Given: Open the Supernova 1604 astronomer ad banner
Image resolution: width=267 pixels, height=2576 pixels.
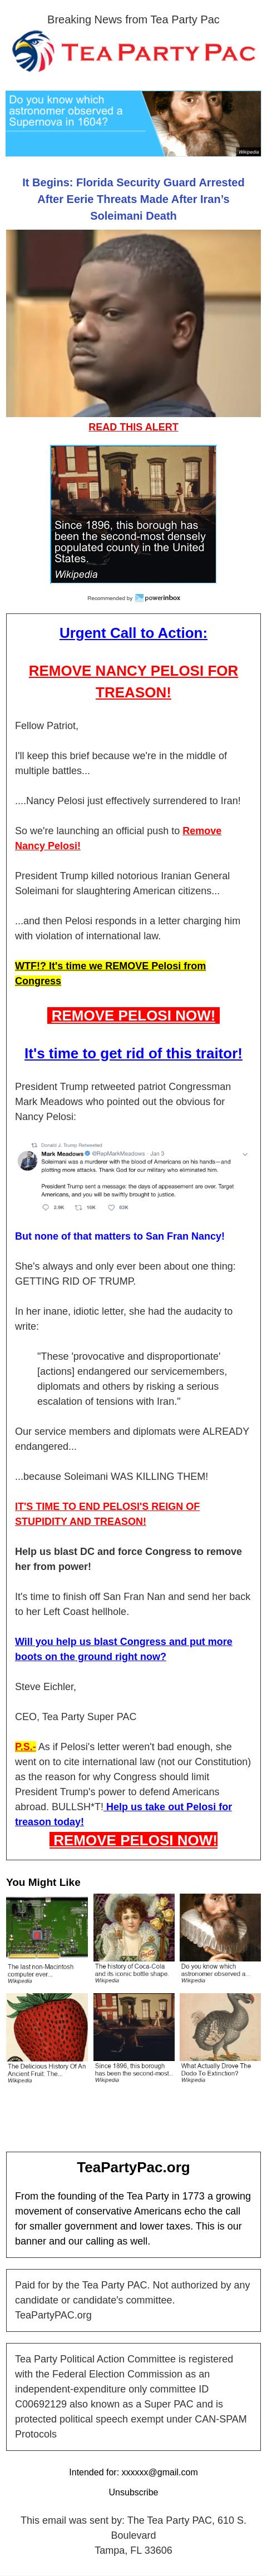Looking at the screenshot, I should click(133, 124).
